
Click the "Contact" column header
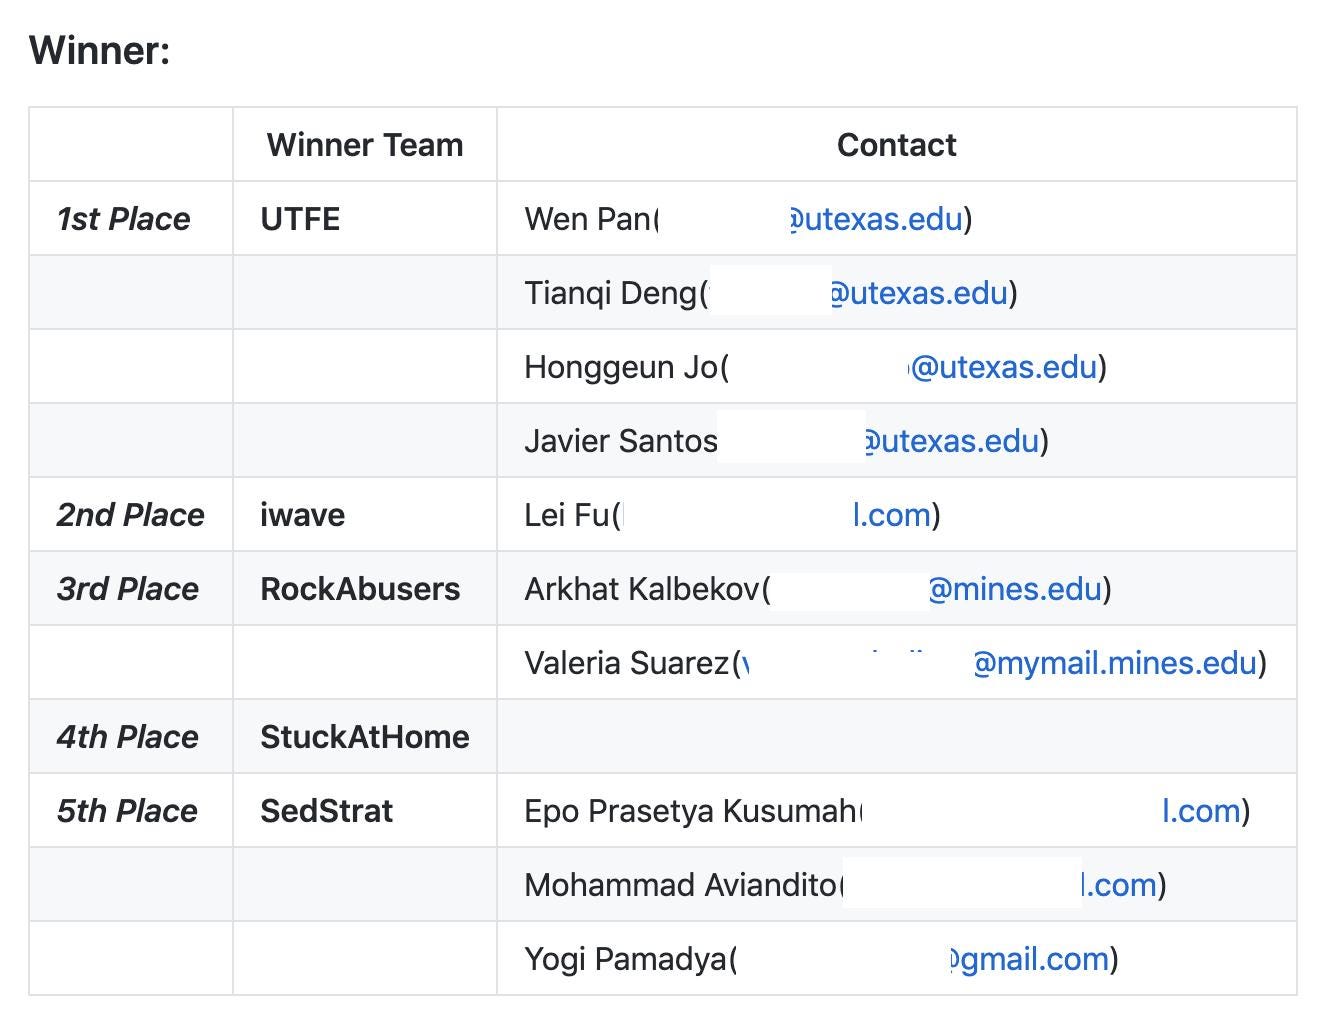tap(896, 145)
